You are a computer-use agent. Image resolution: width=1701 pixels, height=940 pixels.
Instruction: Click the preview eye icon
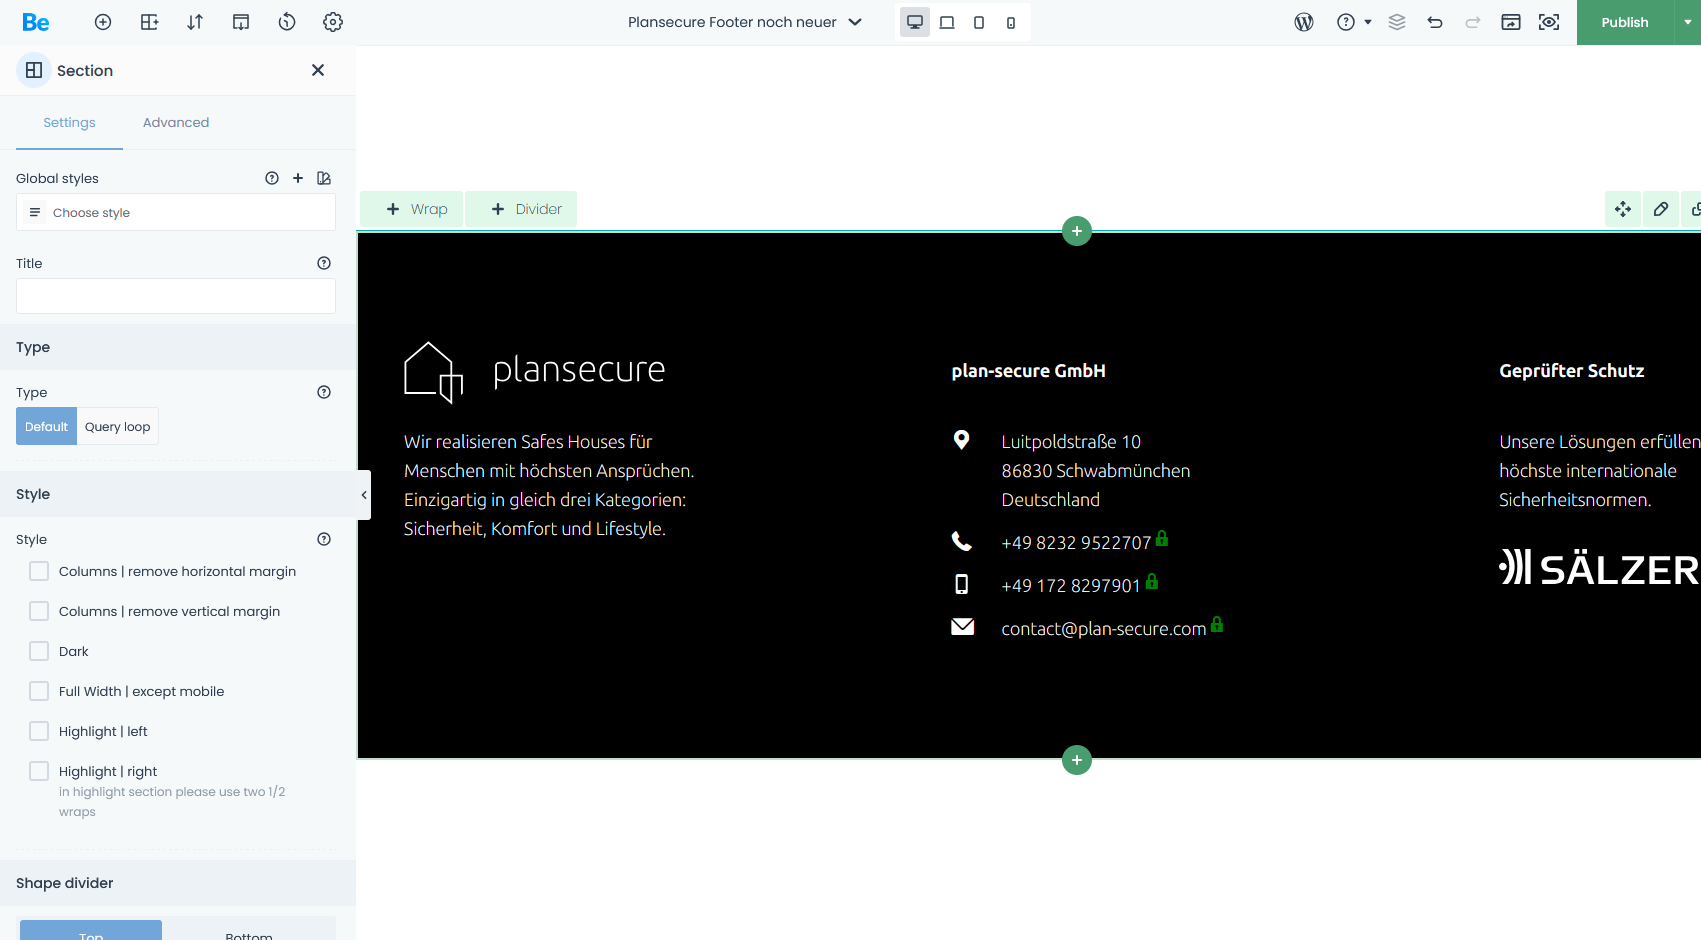(1549, 22)
